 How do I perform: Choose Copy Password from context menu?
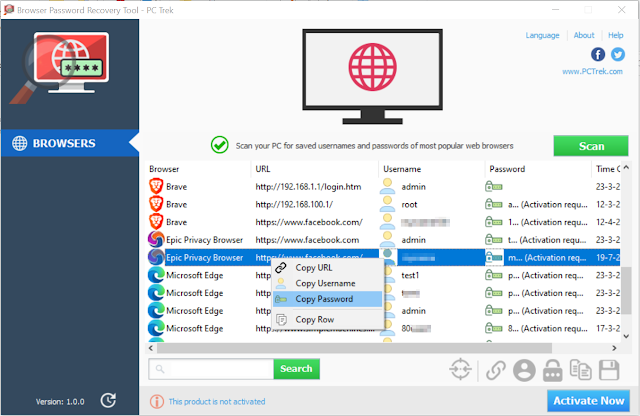pyautogui.click(x=328, y=299)
